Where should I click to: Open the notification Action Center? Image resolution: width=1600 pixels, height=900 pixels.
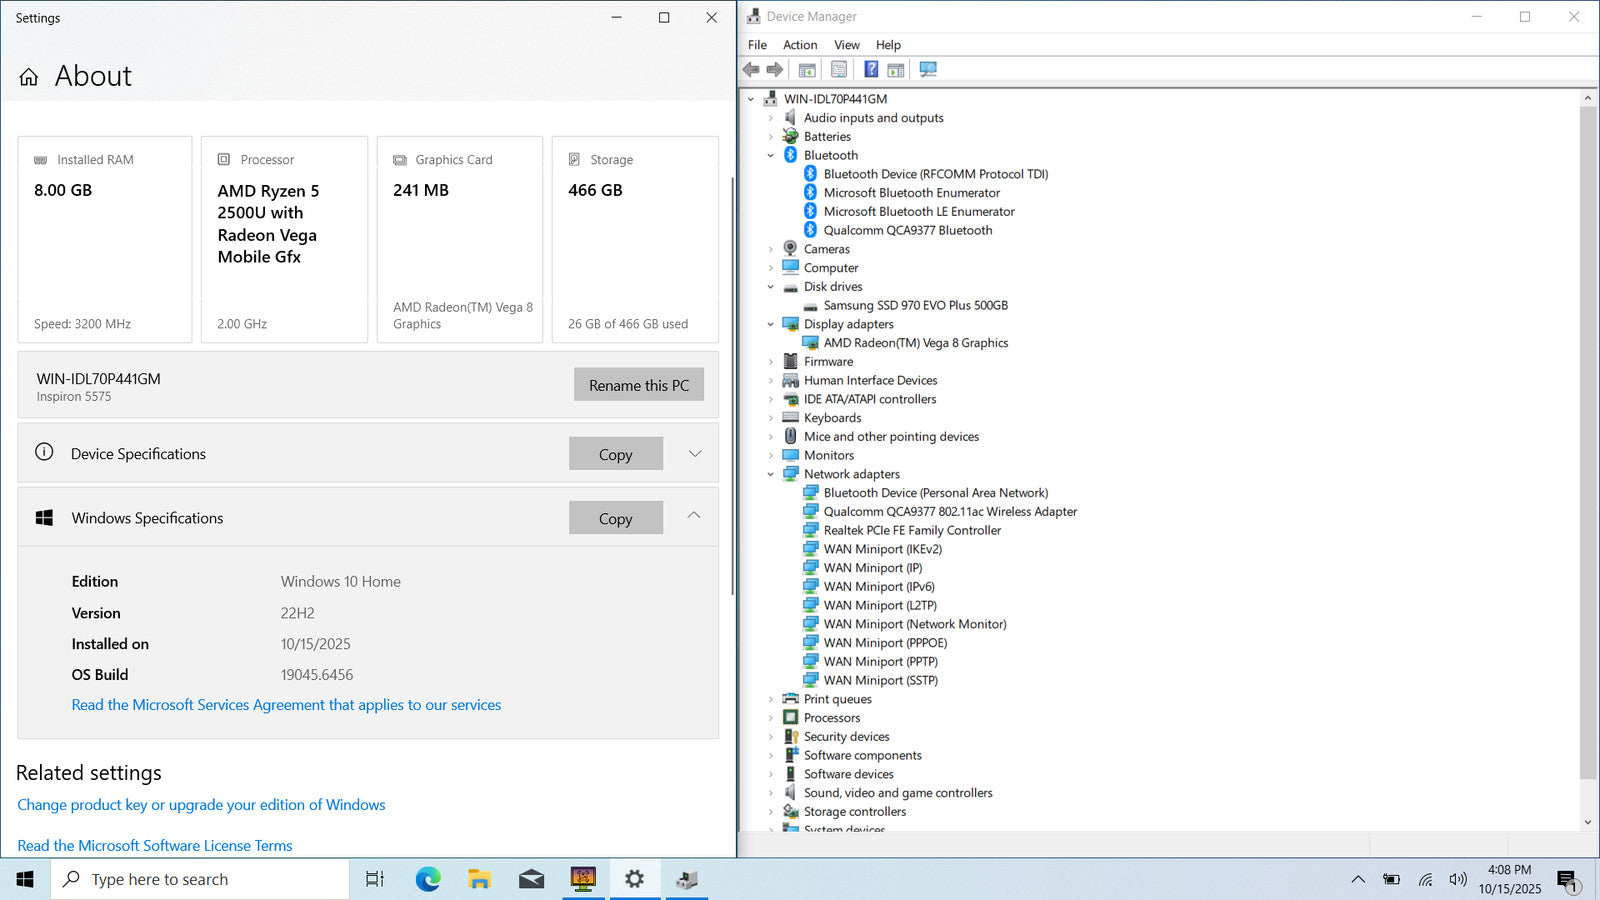[x=1568, y=880]
